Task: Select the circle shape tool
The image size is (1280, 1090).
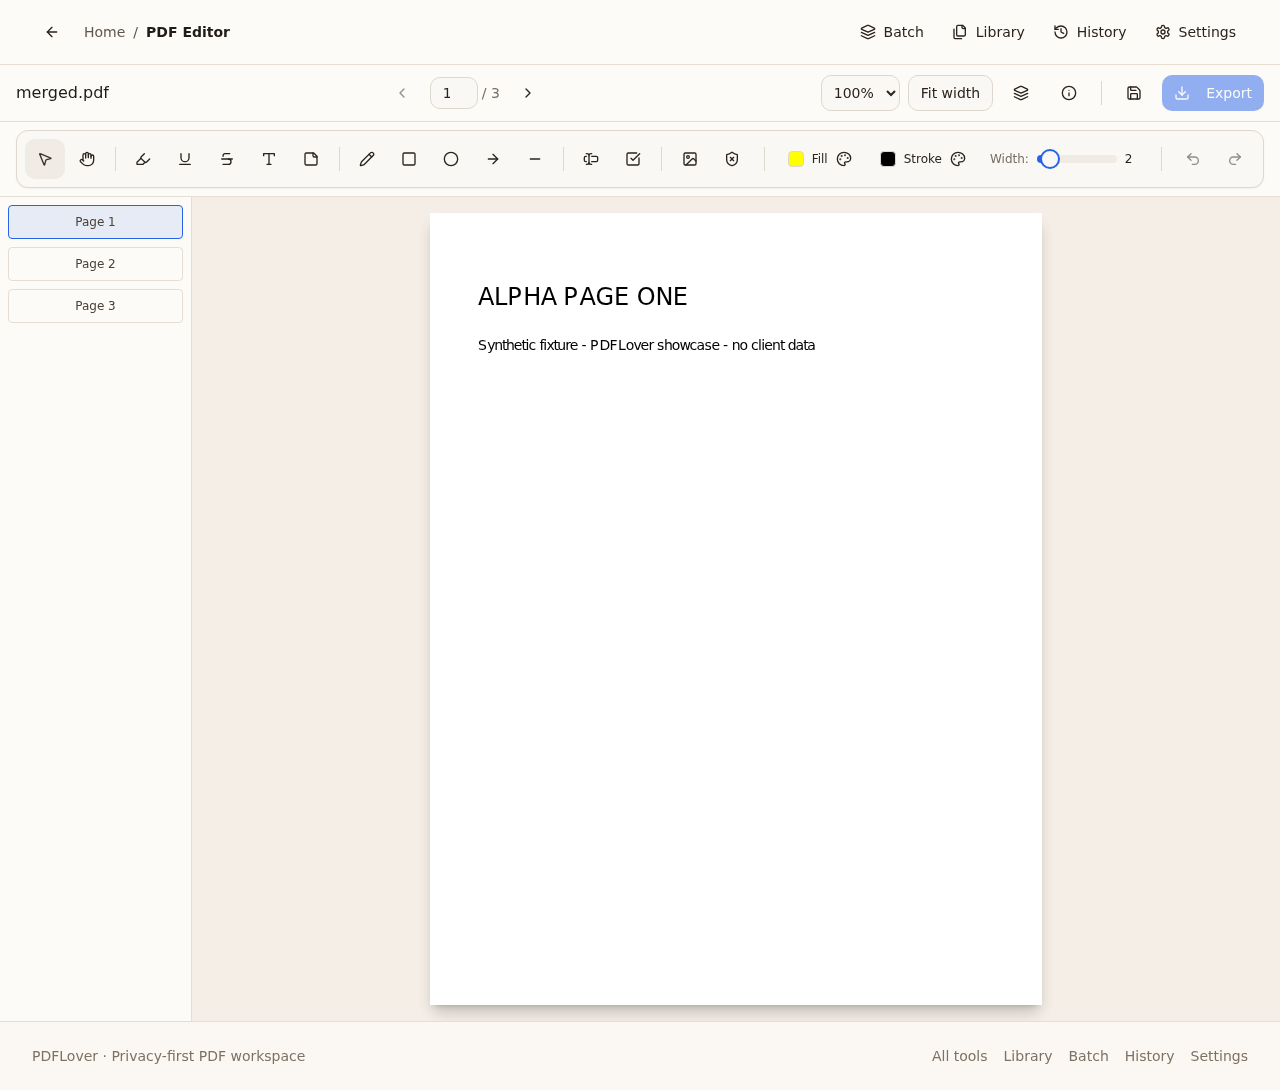Action: tap(451, 159)
